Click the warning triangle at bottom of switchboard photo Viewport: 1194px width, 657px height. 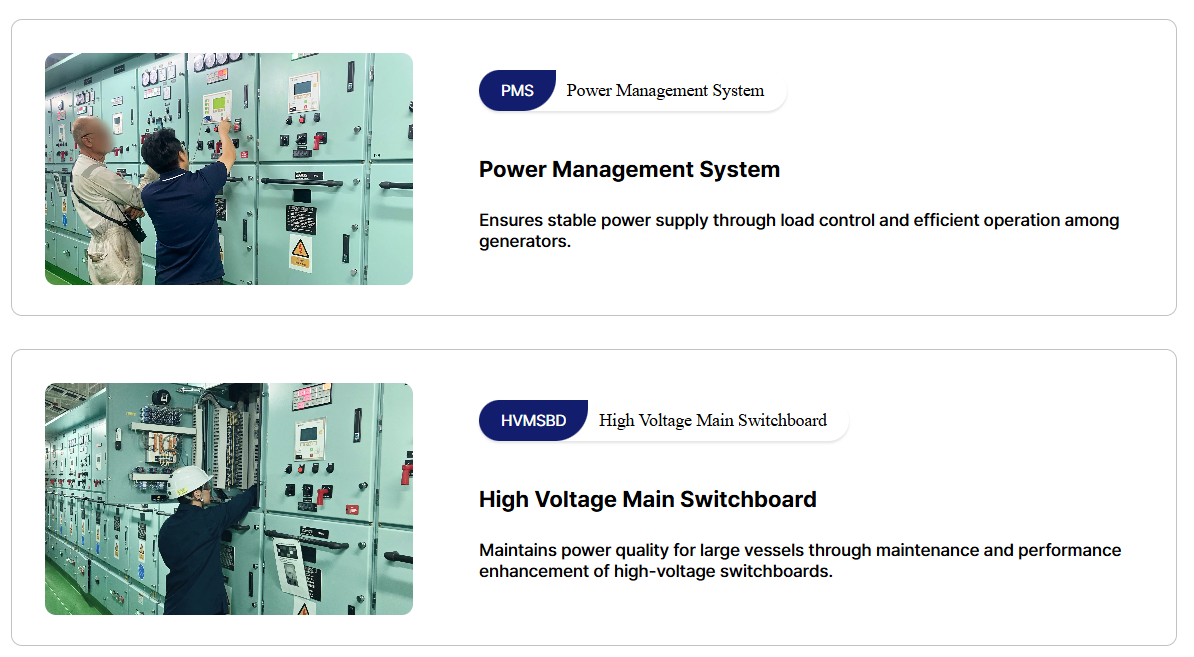coord(302,608)
